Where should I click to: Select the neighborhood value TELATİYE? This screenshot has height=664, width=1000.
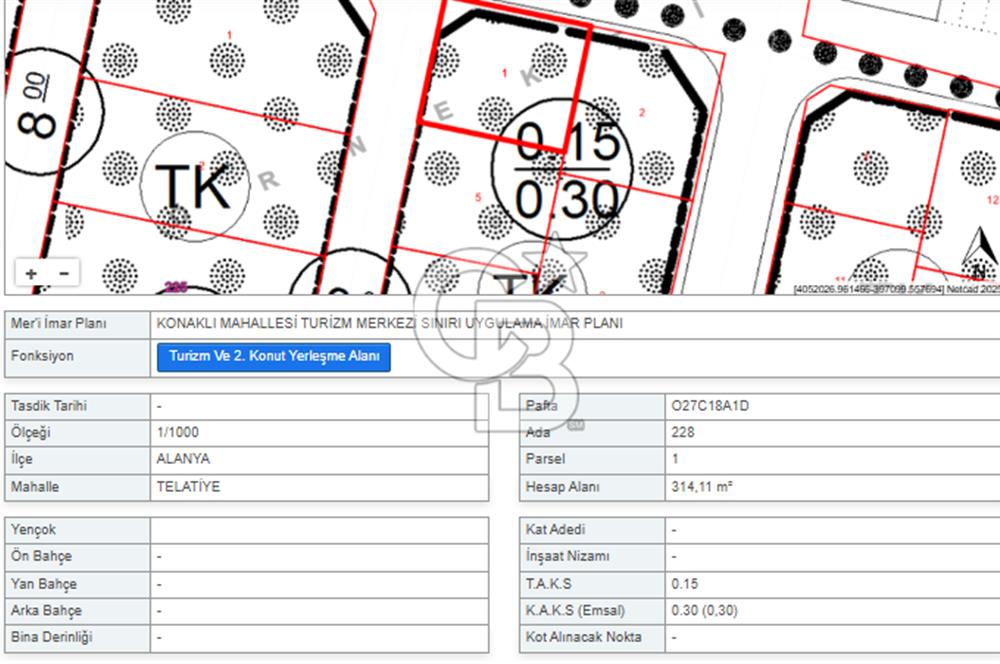[189, 487]
